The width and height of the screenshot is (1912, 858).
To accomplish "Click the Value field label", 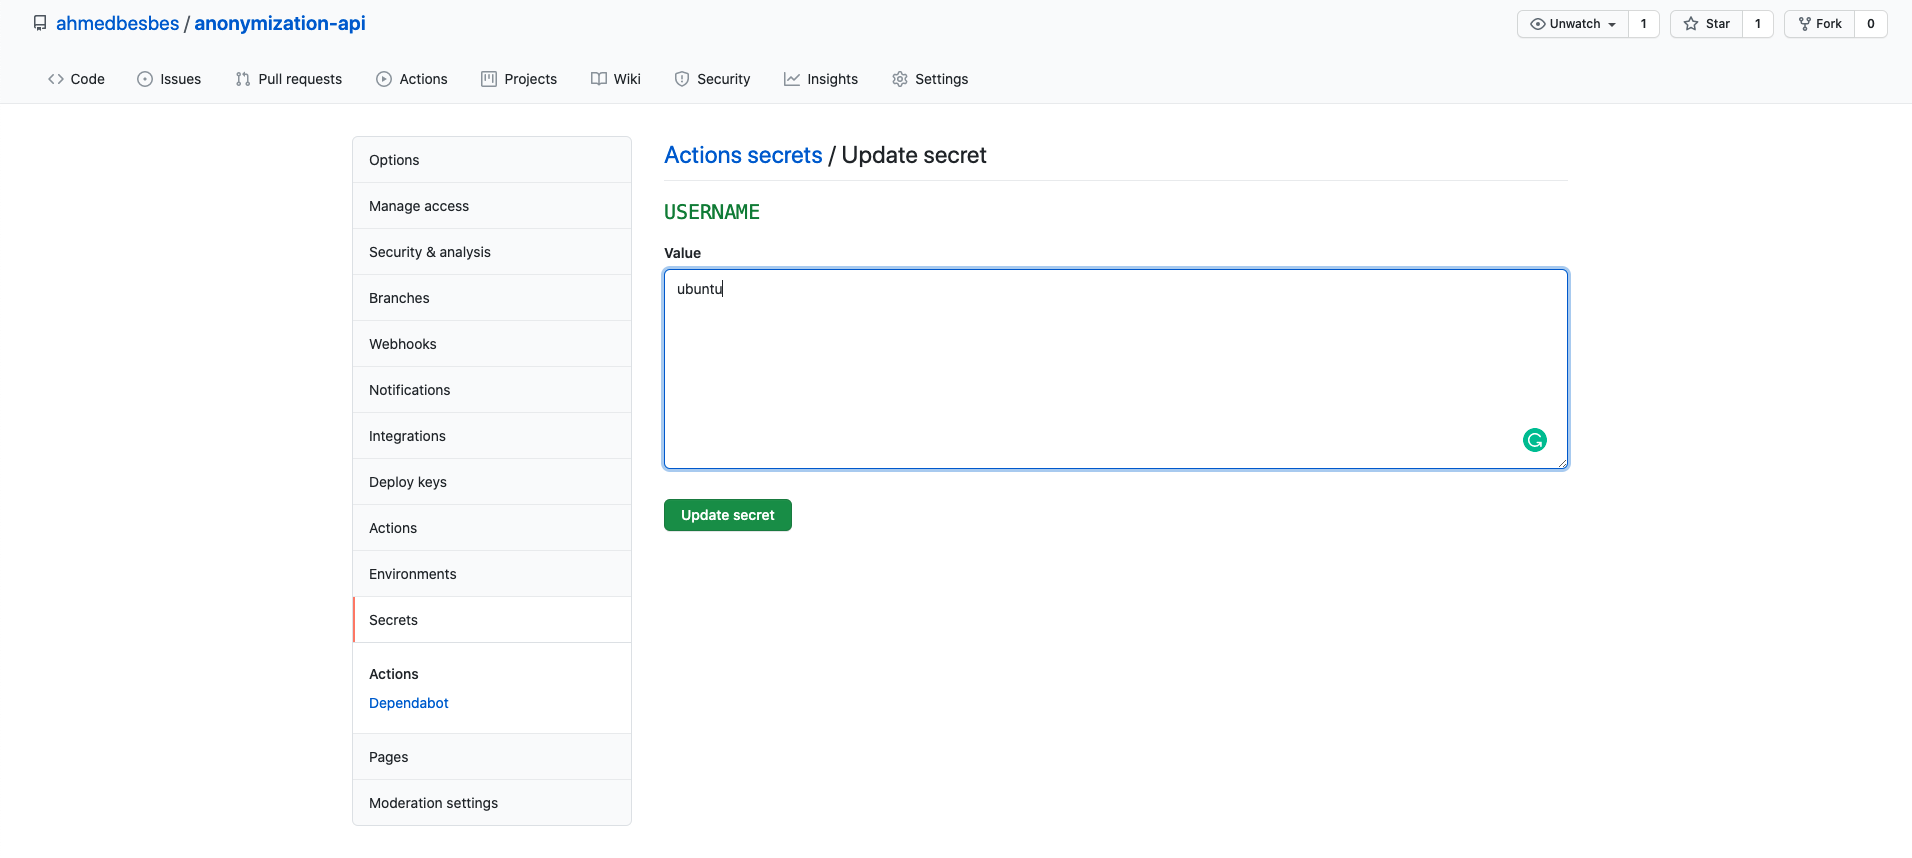I will (x=683, y=253).
